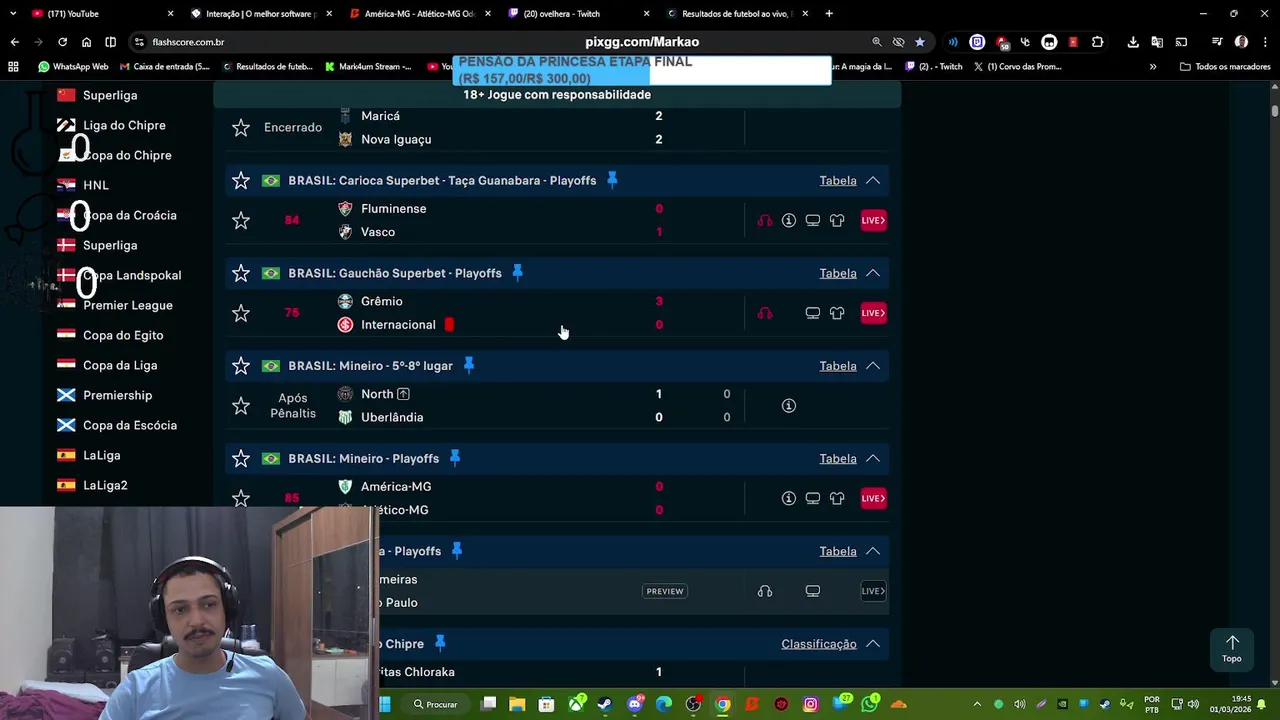Select Premiership in the sidebar

117,395
